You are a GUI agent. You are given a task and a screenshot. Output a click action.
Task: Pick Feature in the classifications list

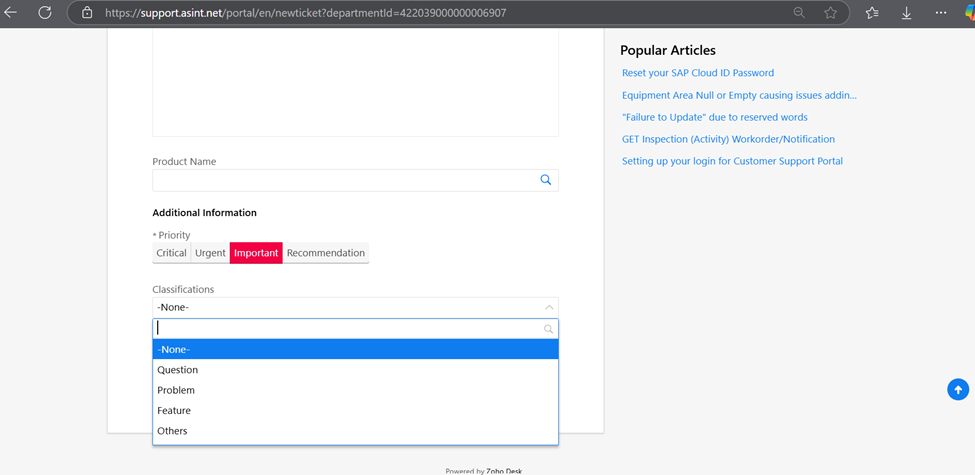(x=174, y=411)
